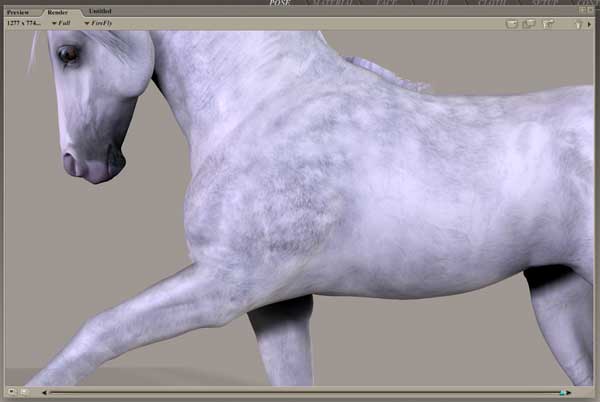
Task: Click the New Render Window icon
Action: pos(548,24)
